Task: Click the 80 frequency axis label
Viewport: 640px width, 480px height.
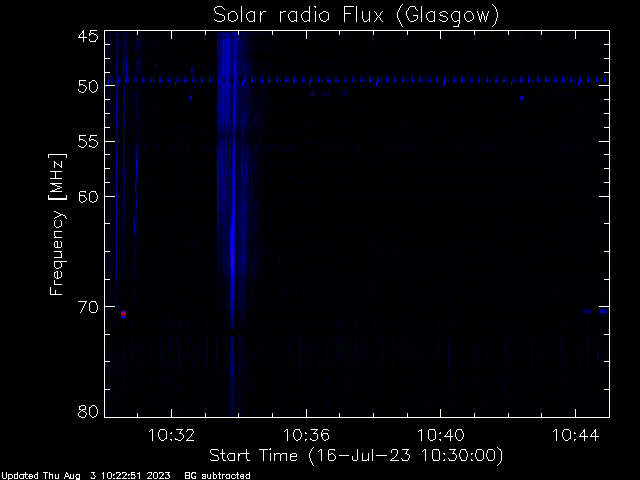Action: tap(88, 411)
